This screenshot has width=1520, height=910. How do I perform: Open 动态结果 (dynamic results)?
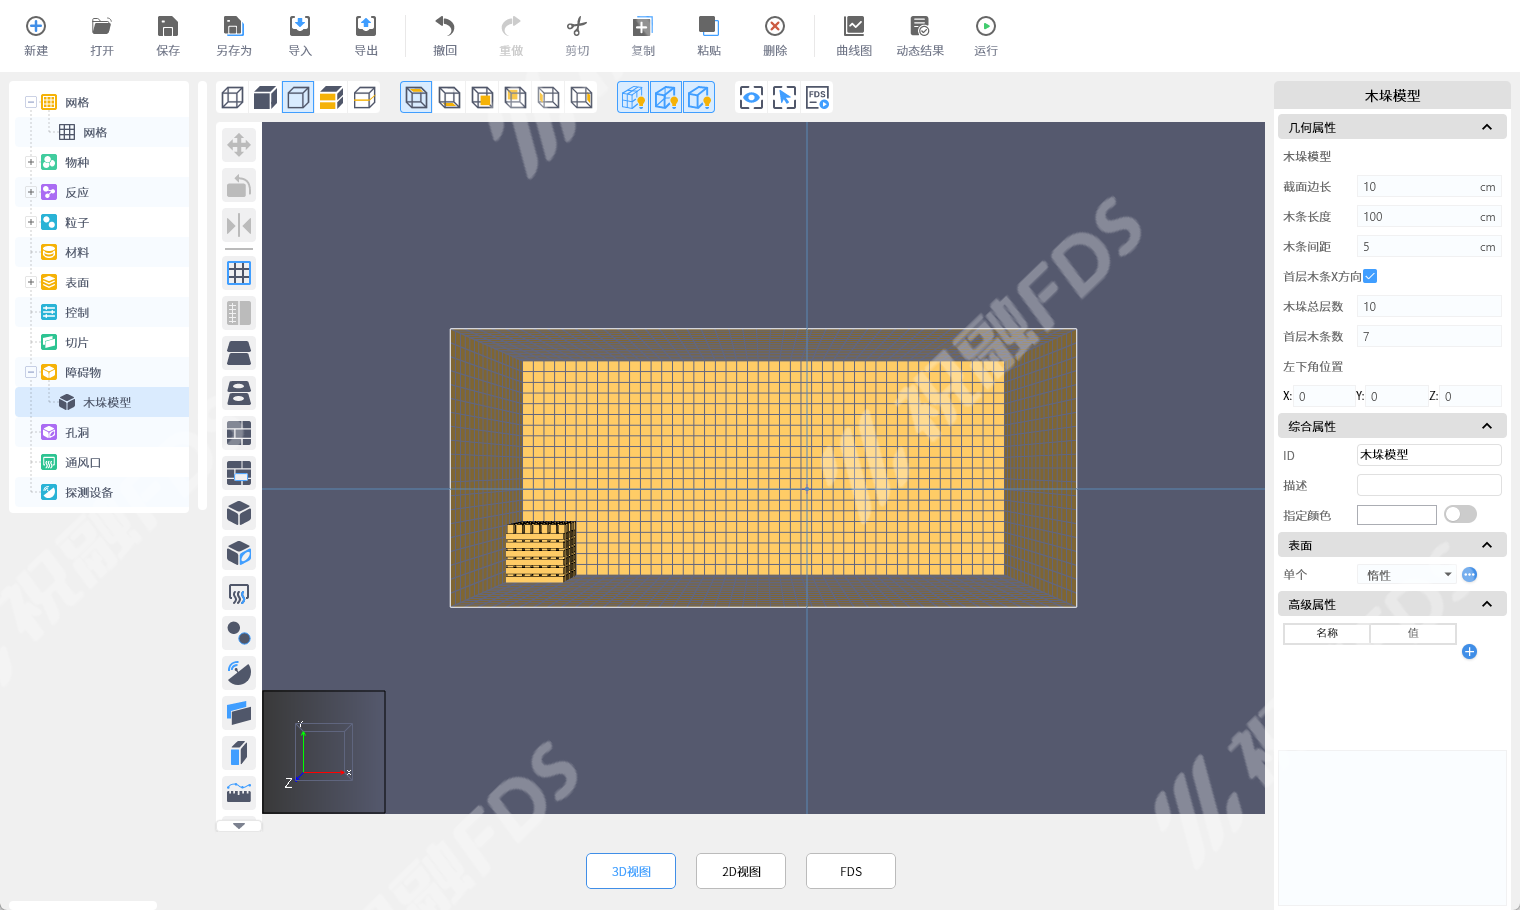point(920,27)
